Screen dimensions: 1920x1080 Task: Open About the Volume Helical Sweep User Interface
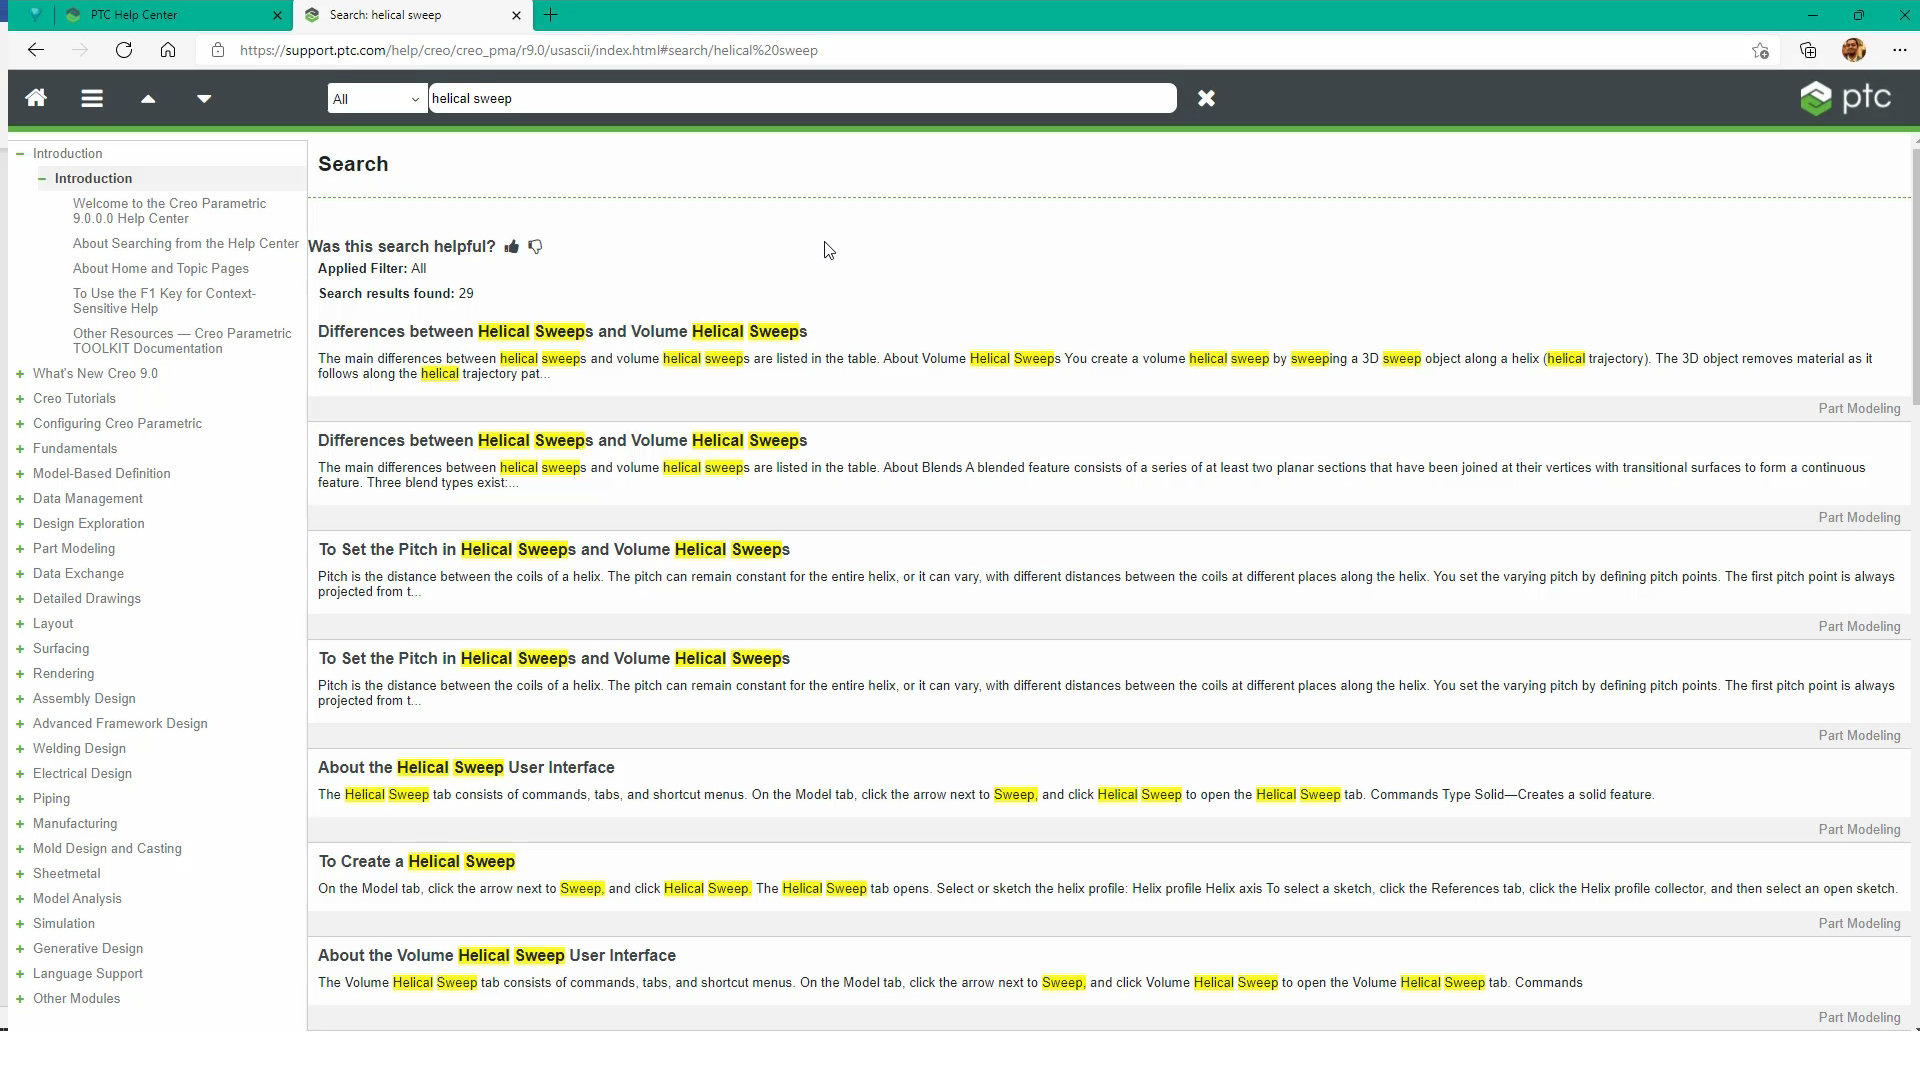coord(497,955)
